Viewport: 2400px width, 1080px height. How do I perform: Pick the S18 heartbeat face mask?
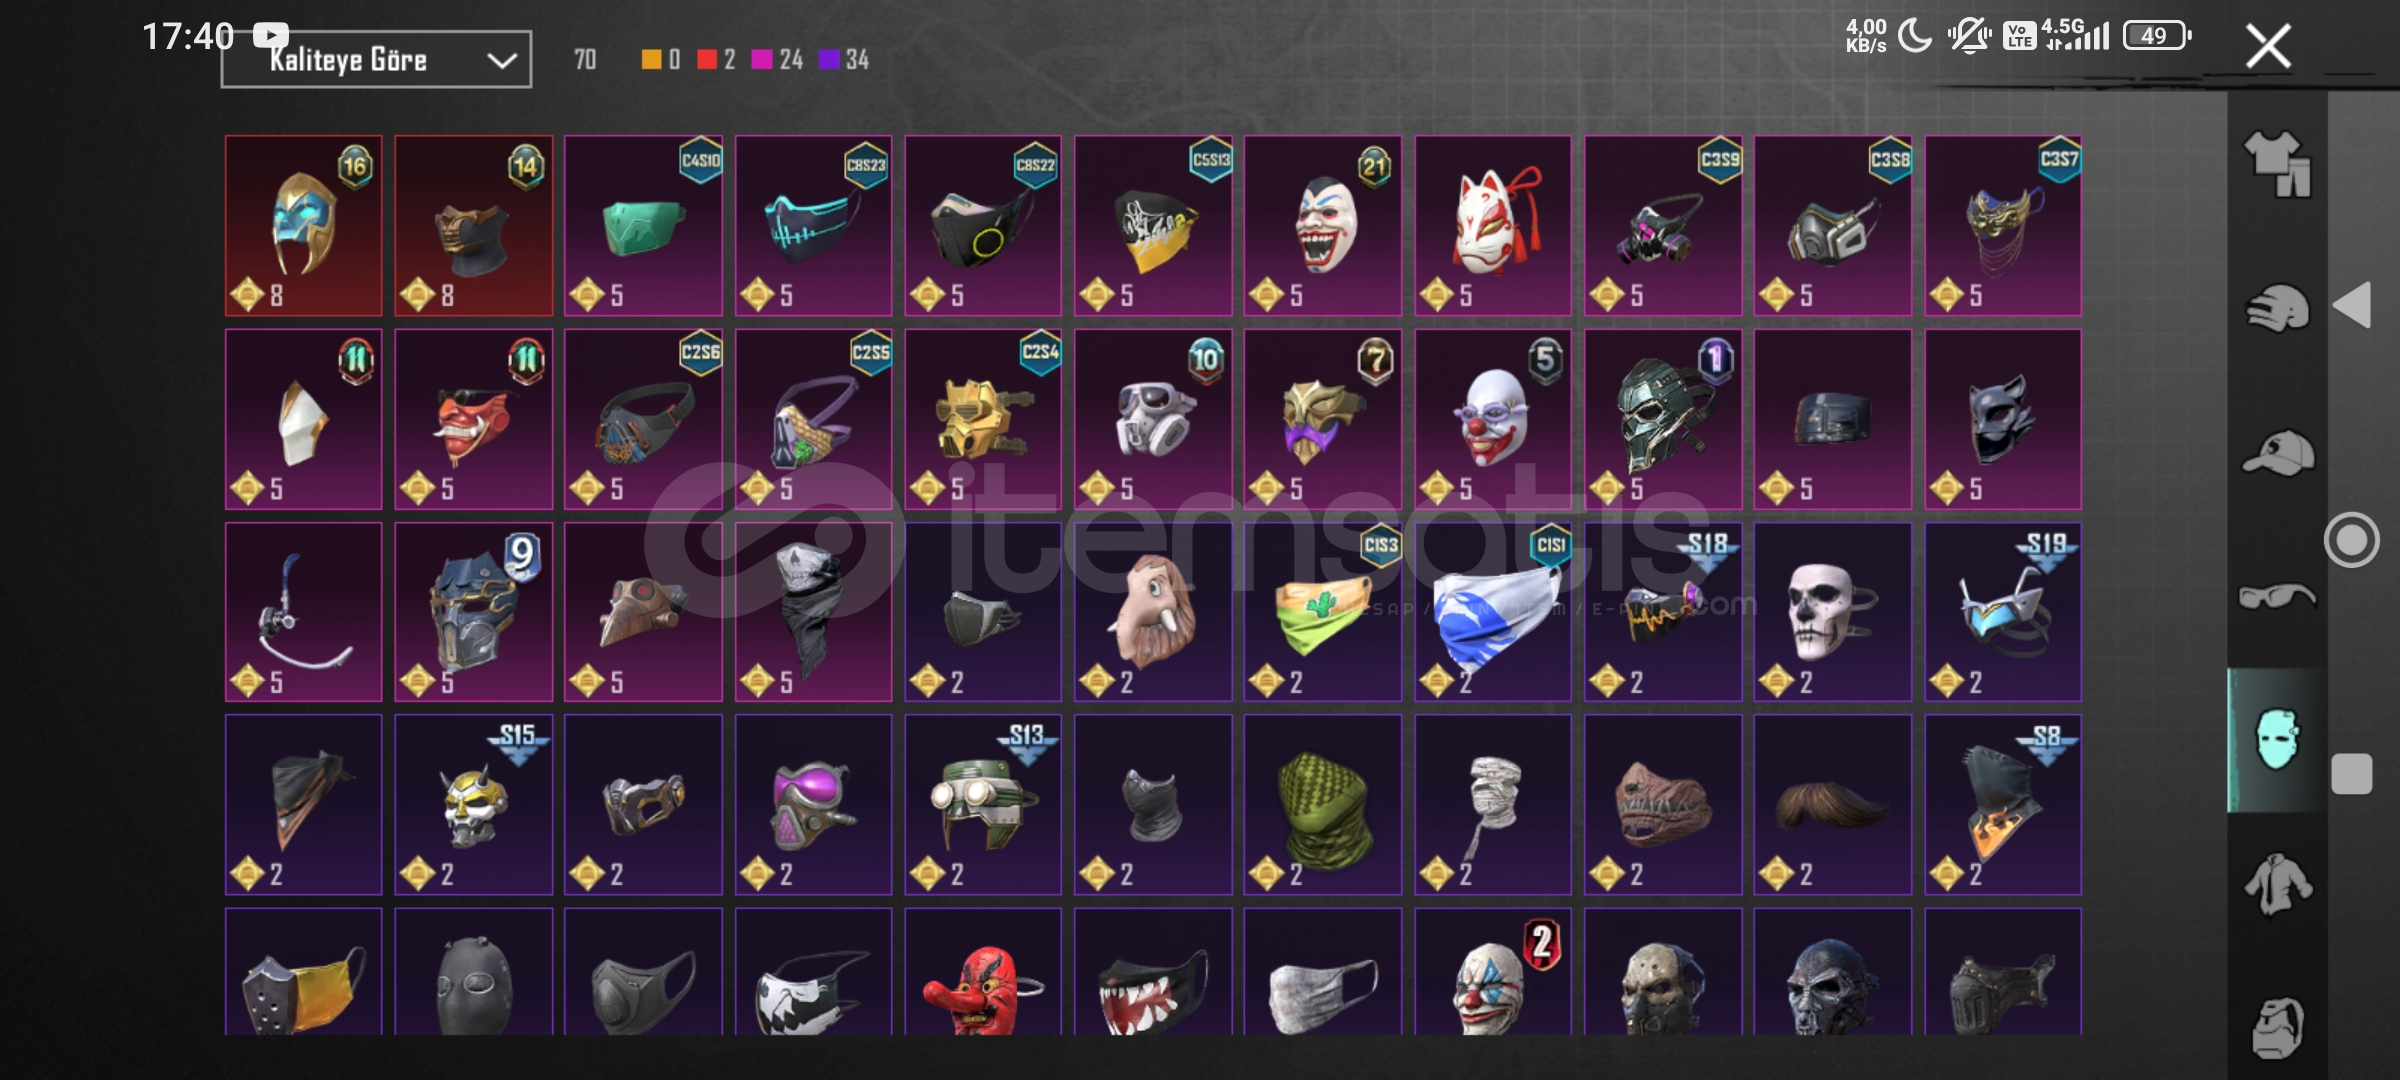pyautogui.click(x=1663, y=612)
